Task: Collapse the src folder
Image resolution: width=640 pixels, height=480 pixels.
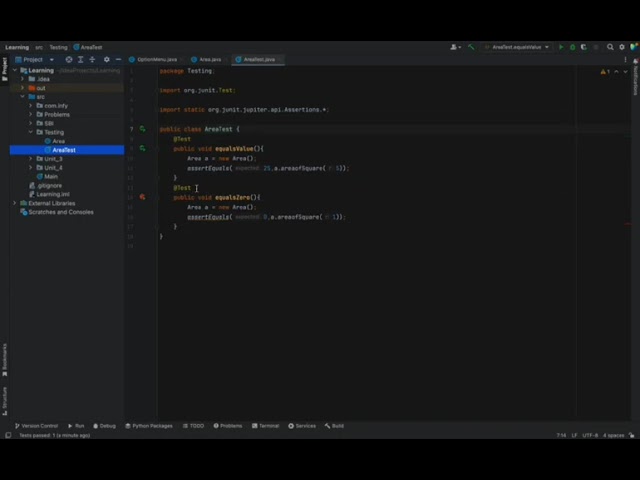Action: (22, 97)
